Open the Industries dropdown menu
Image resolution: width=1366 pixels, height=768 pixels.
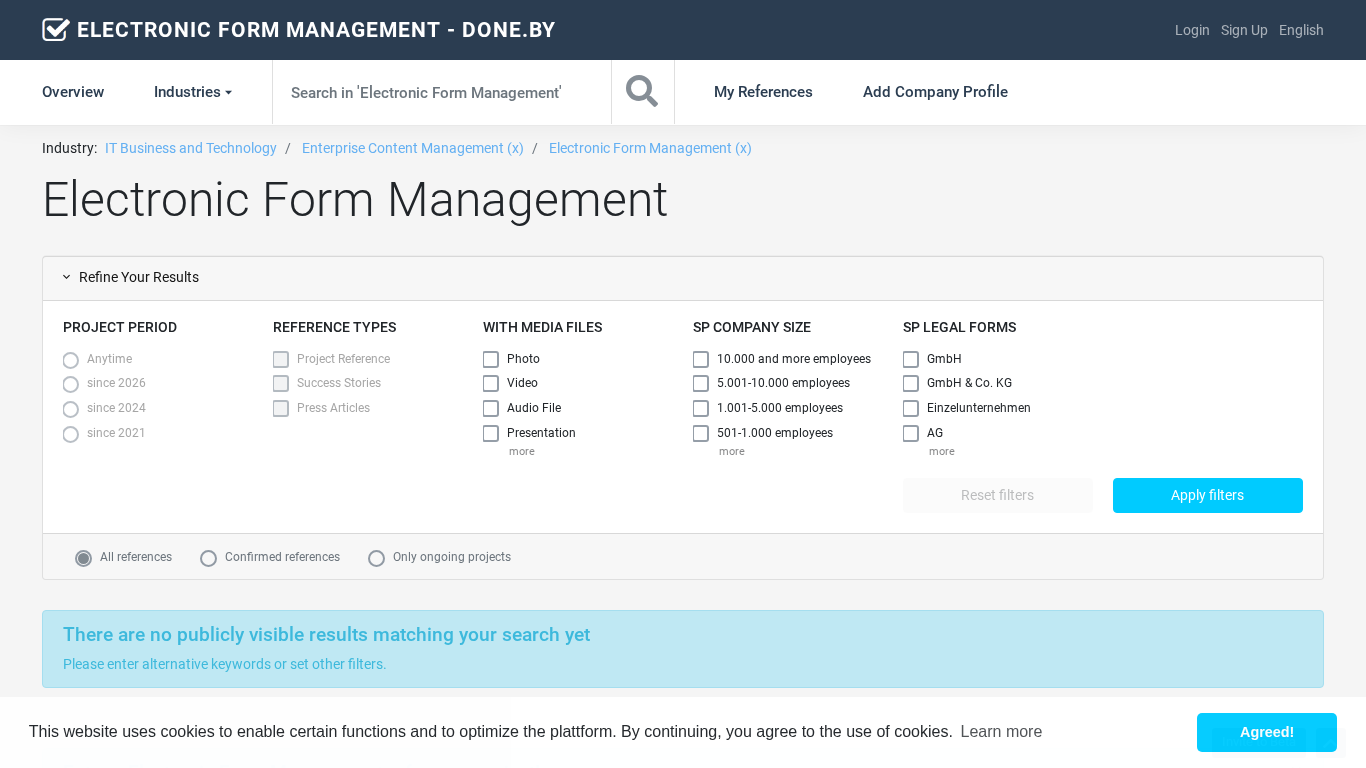click(192, 92)
